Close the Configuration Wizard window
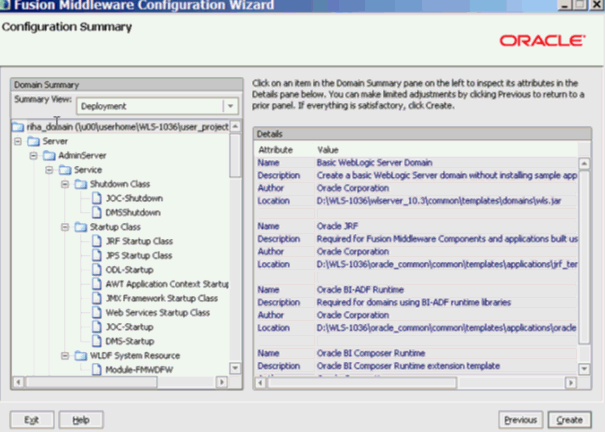The image size is (605, 432). (x=596, y=5)
